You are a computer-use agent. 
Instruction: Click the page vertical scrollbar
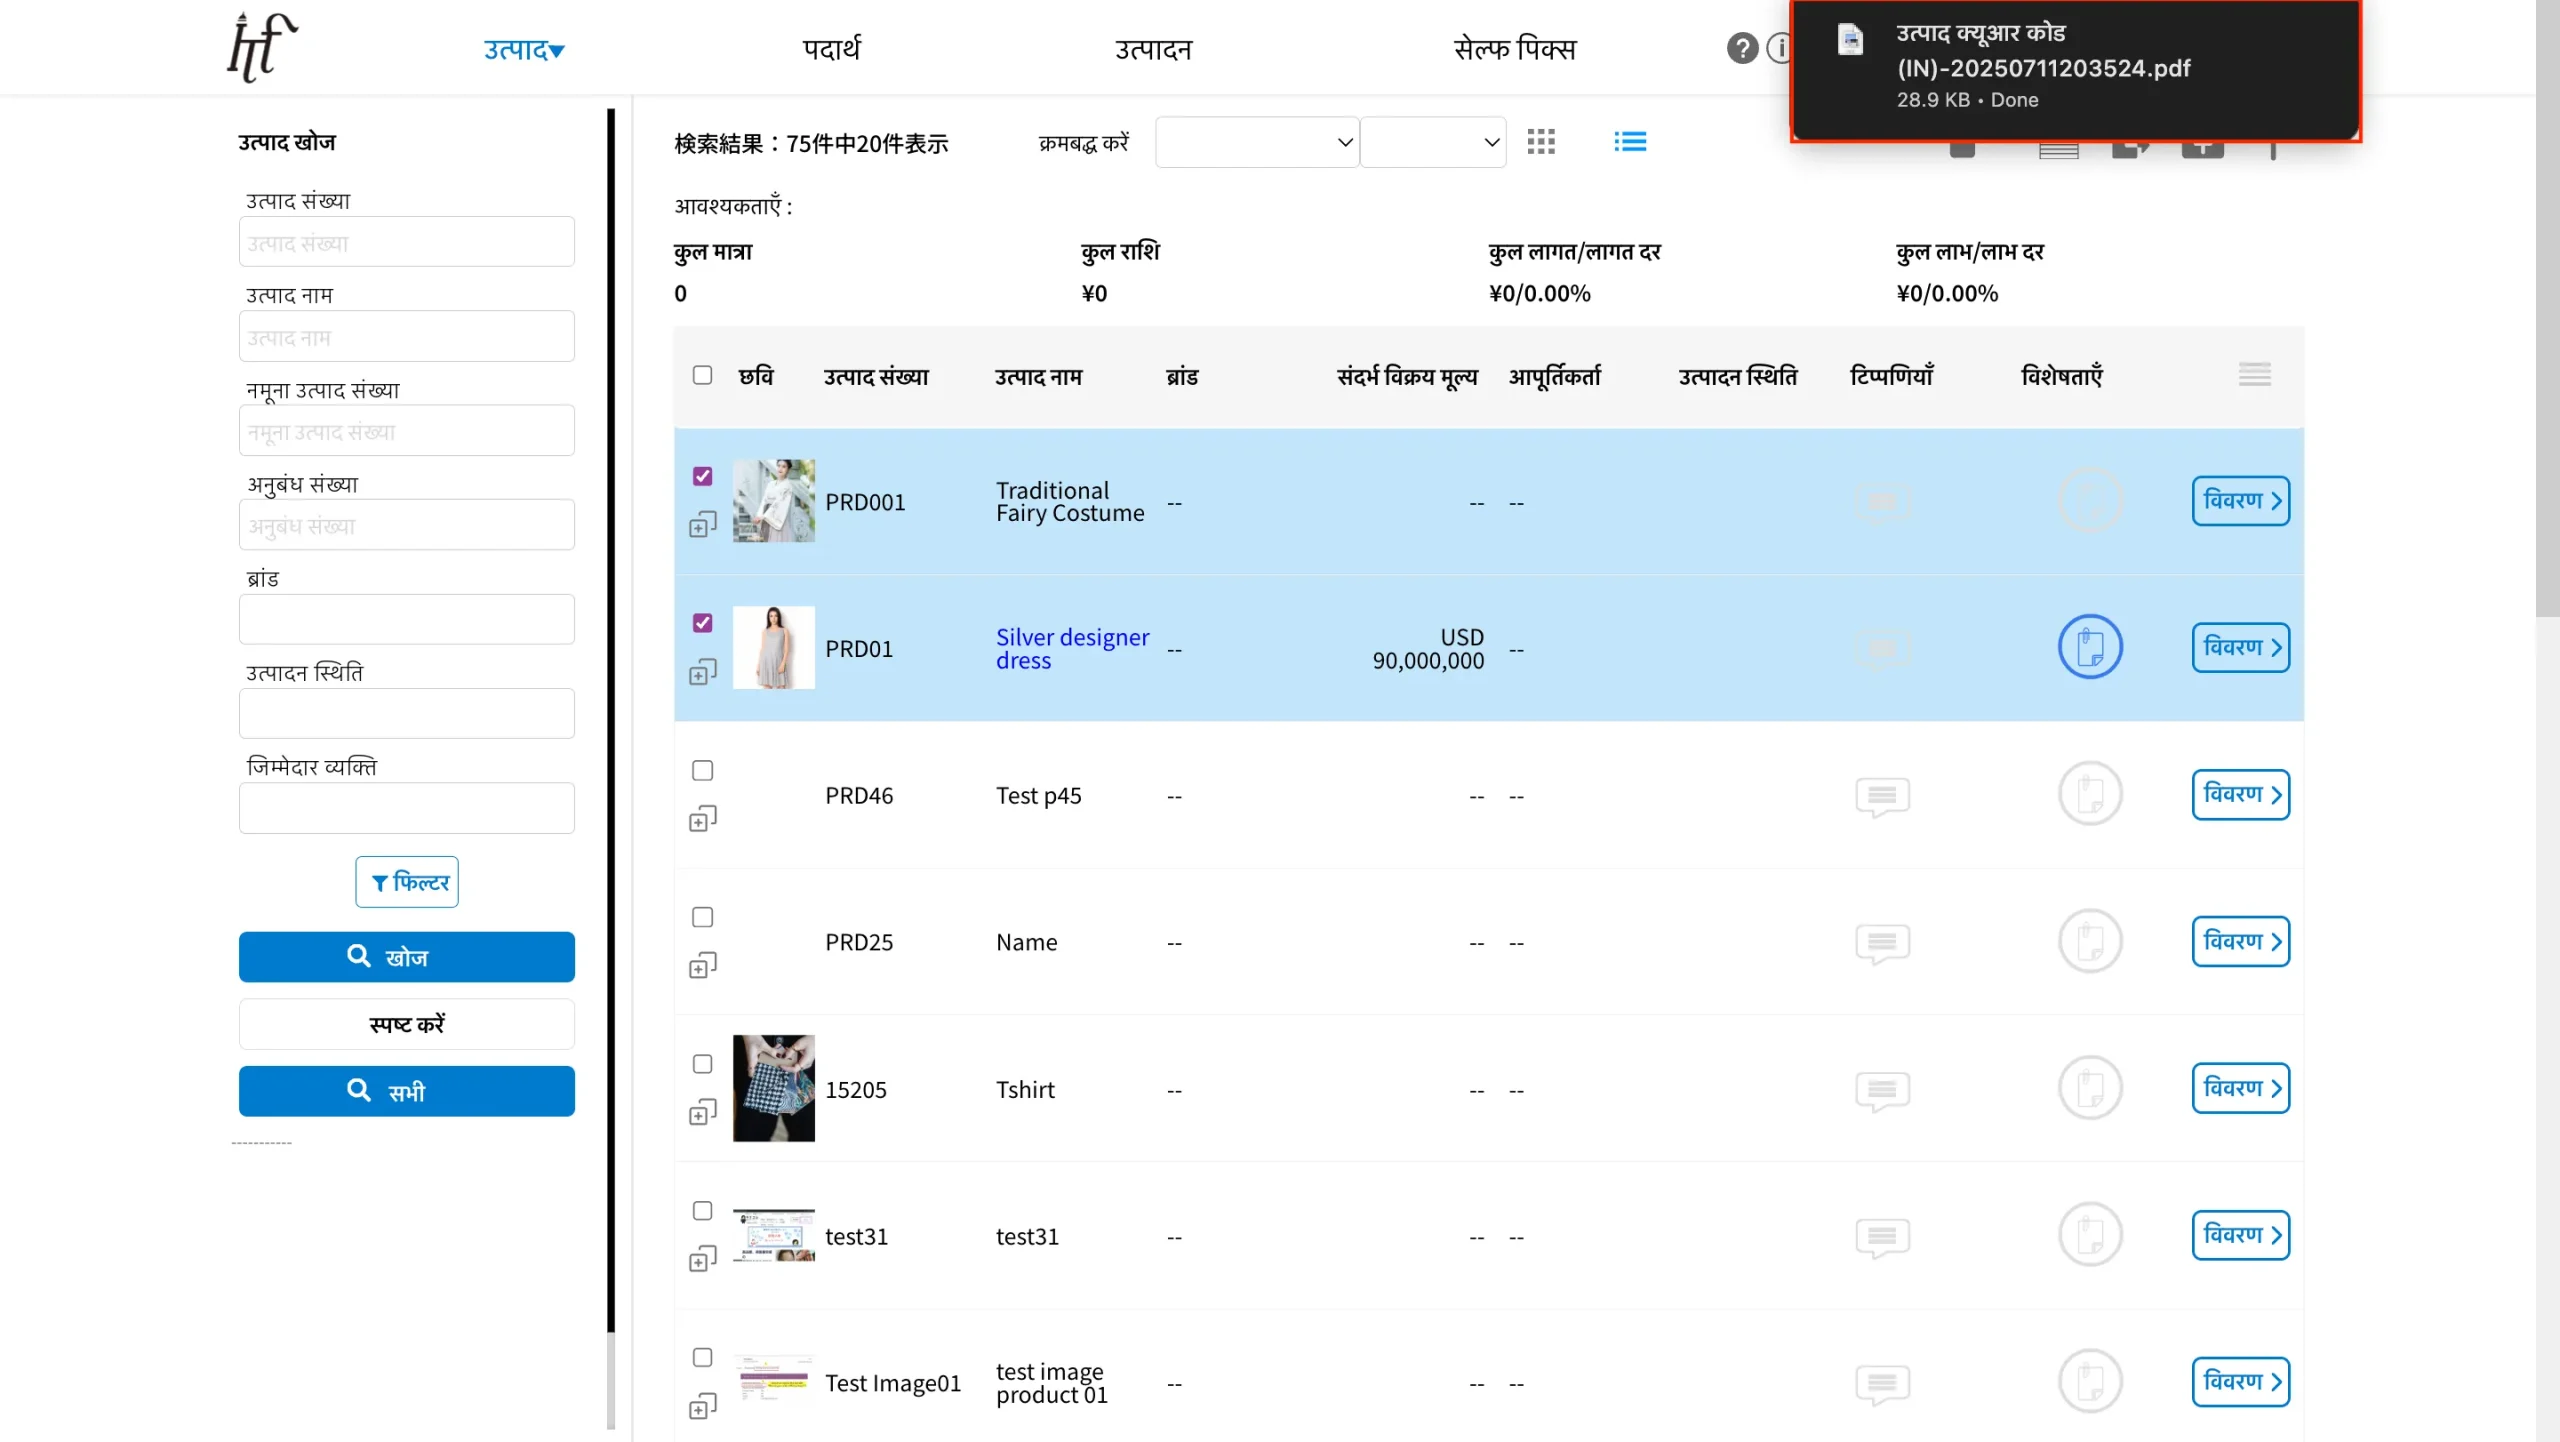coord(2547,310)
